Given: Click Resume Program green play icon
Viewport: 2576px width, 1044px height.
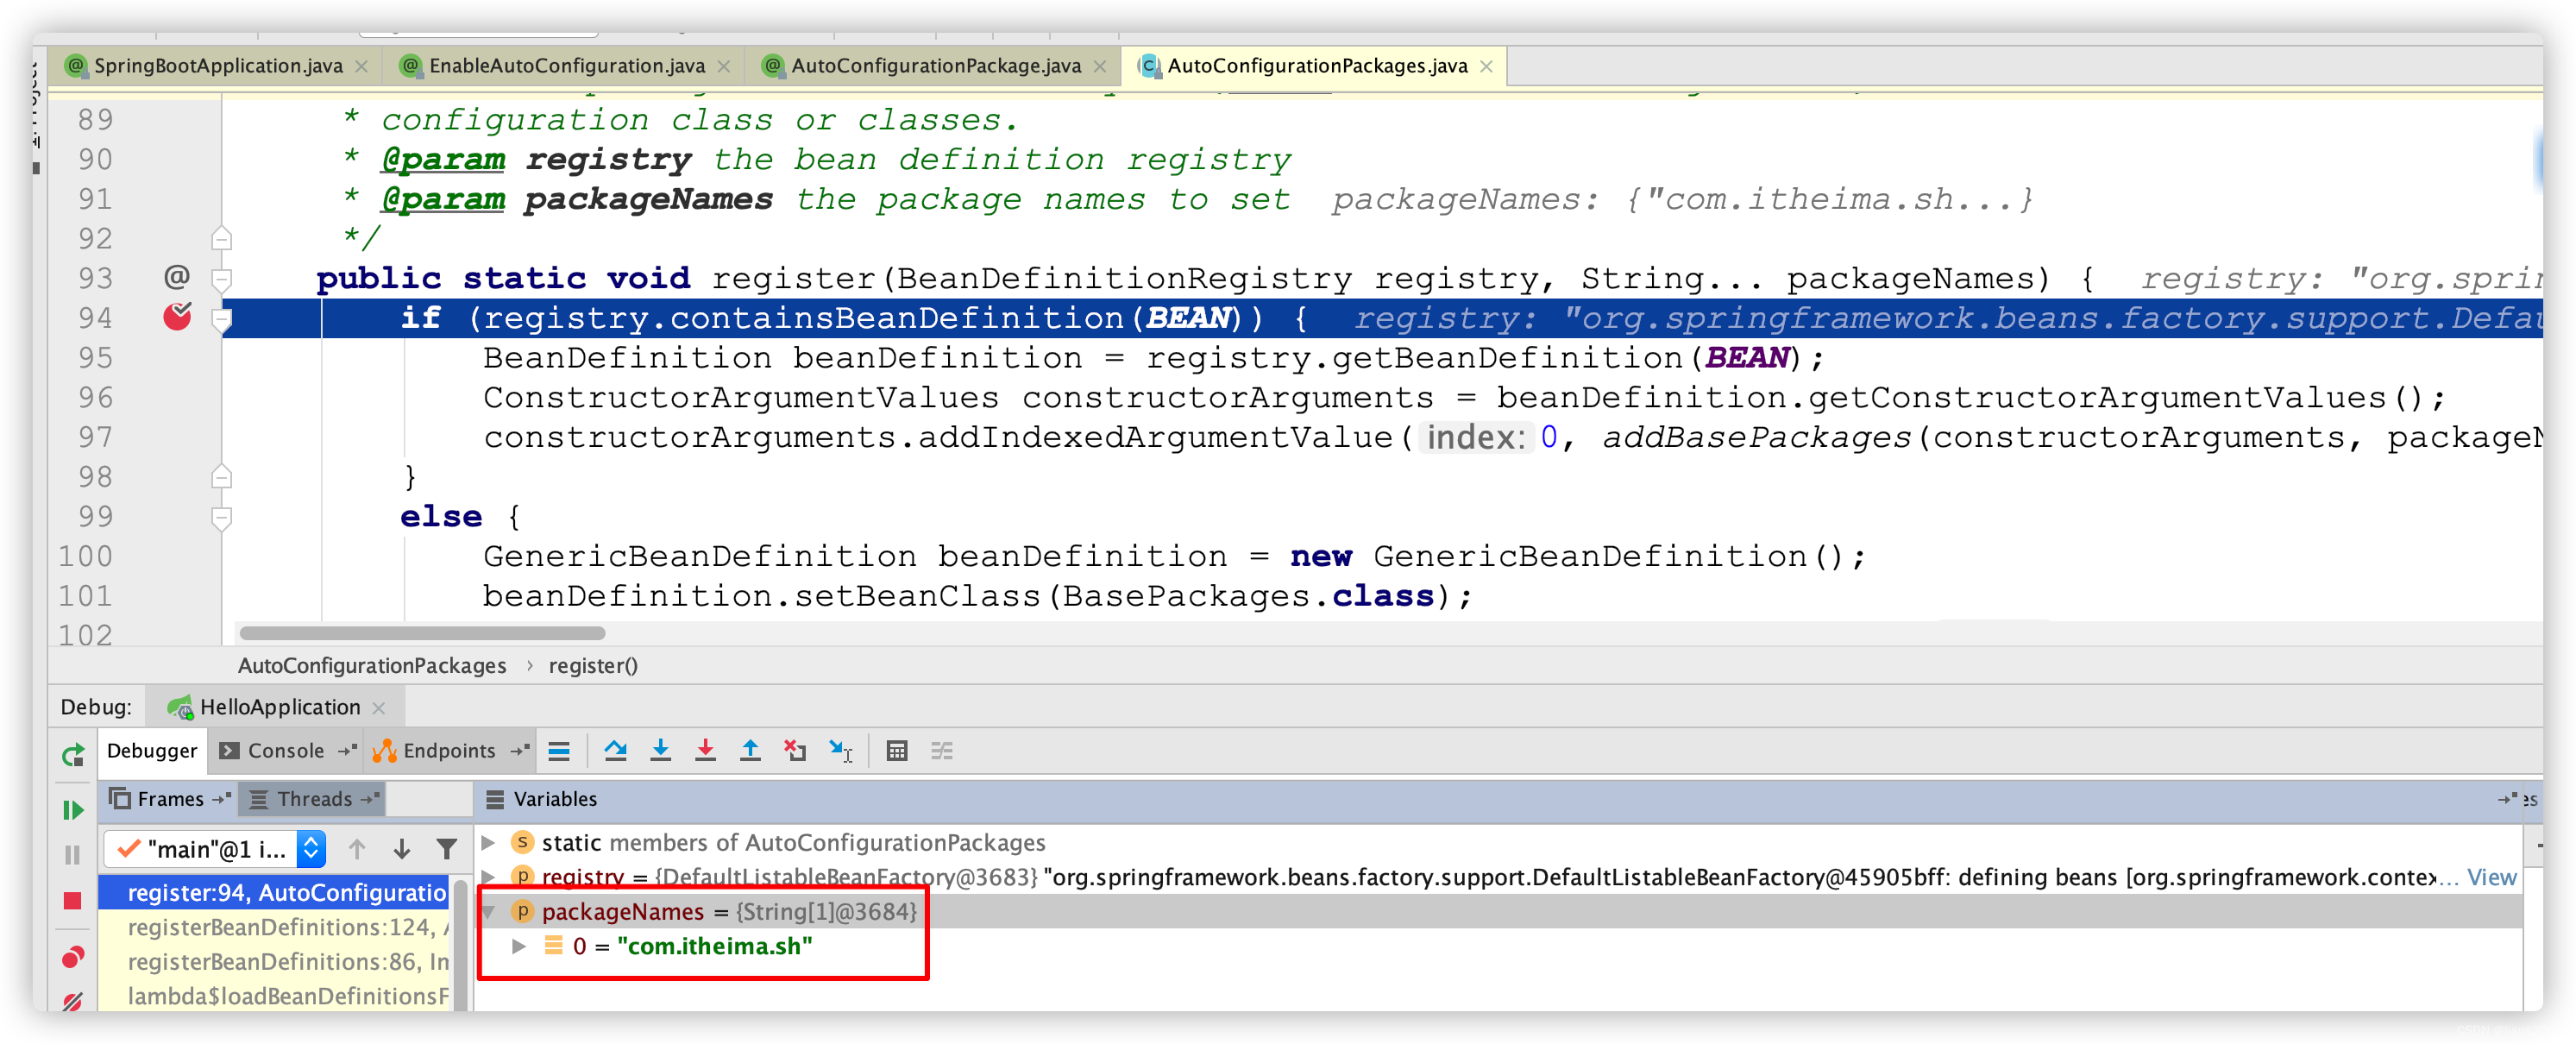Looking at the screenshot, I should tap(73, 810).
